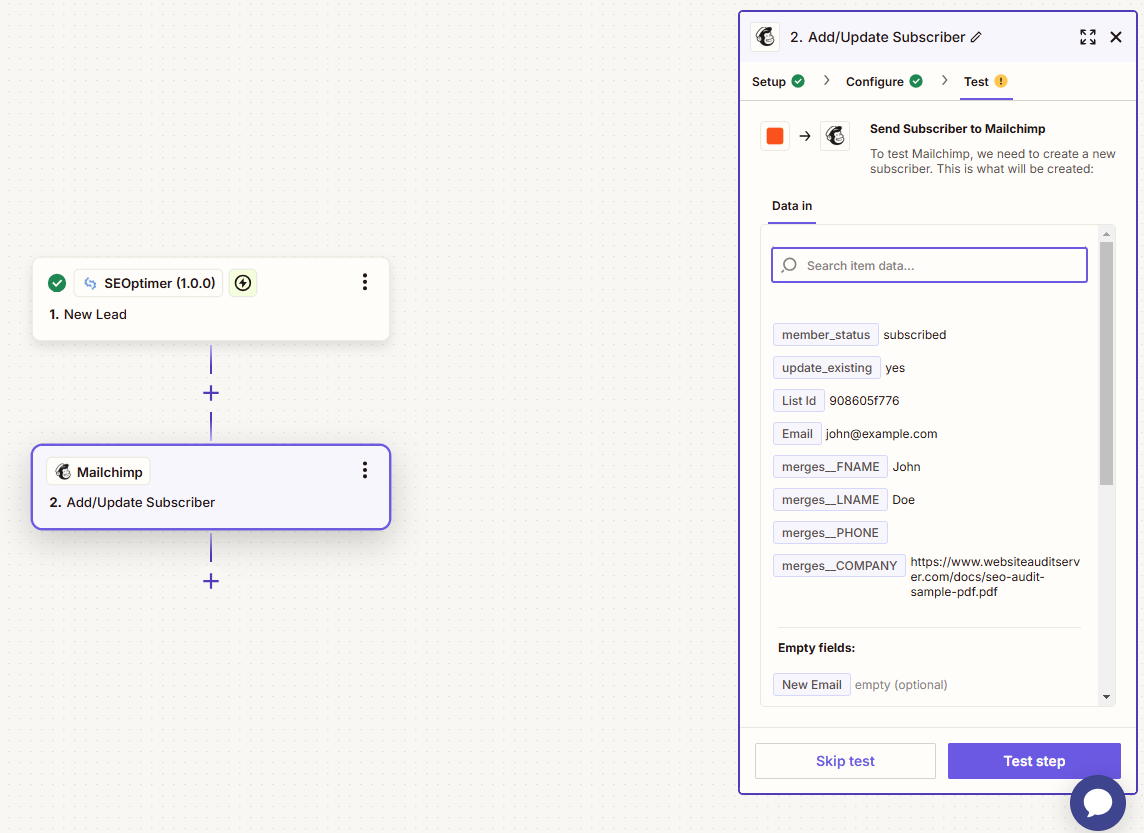
Task: Close the Add/Update Subscriber panel
Action: click(1116, 37)
